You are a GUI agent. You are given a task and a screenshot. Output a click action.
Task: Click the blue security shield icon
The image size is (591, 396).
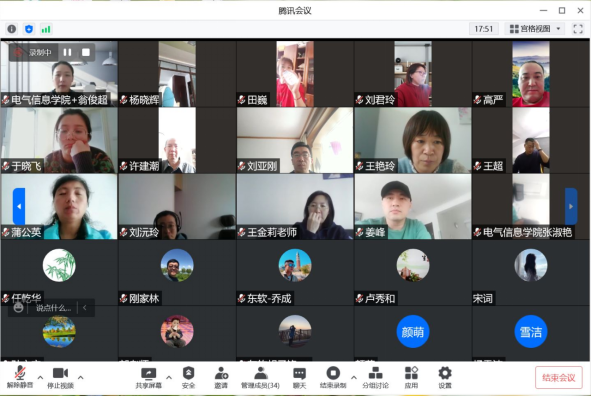(29, 29)
